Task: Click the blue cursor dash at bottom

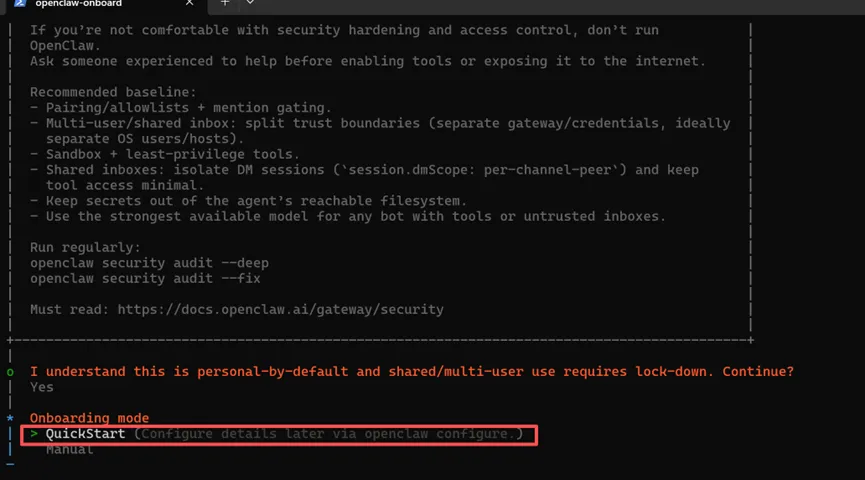Action: pyautogui.click(x=10, y=465)
